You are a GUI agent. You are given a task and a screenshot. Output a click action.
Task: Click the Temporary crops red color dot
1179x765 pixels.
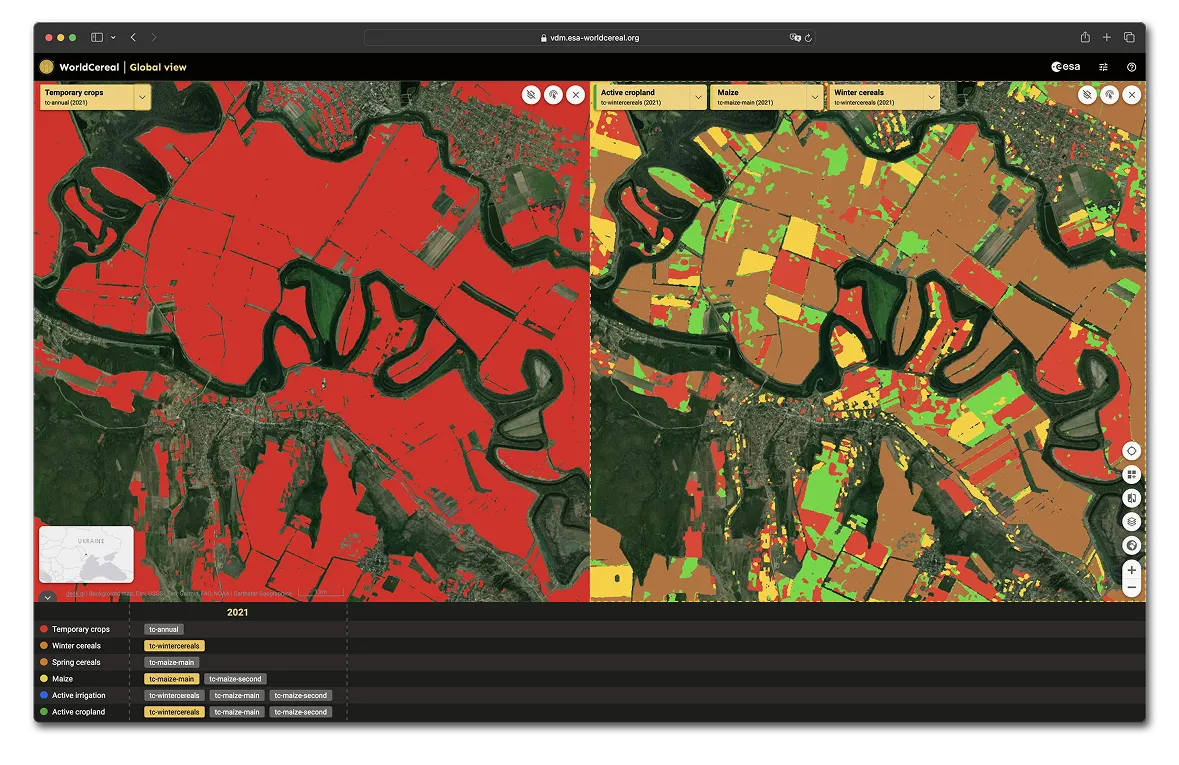[44, 629]
